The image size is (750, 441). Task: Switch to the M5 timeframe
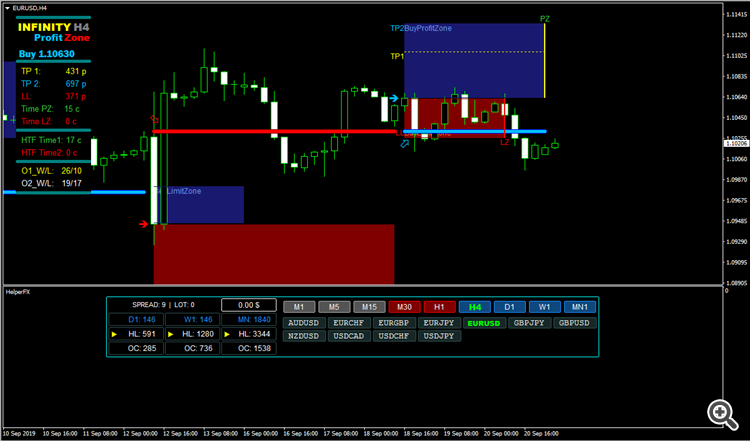(x=334, y=307)
